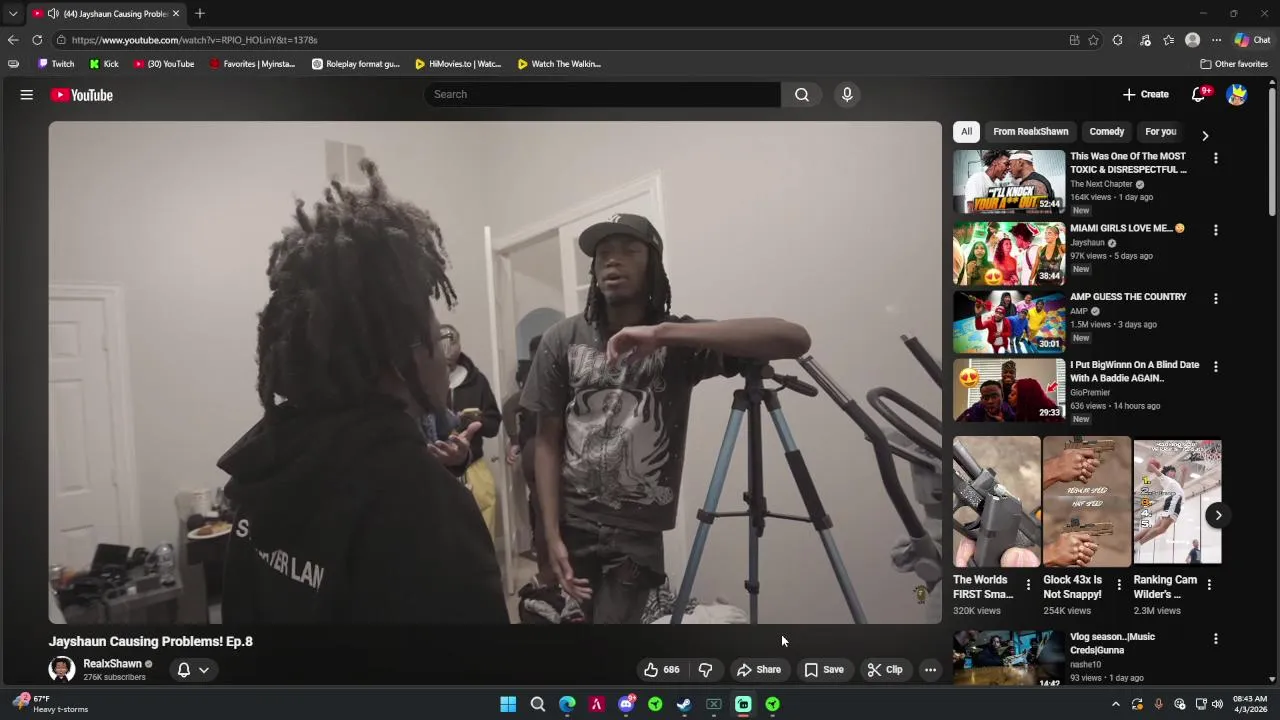Open AMP GUESS THE COUNTRY thumbnail

click(x=1009, y=322)
